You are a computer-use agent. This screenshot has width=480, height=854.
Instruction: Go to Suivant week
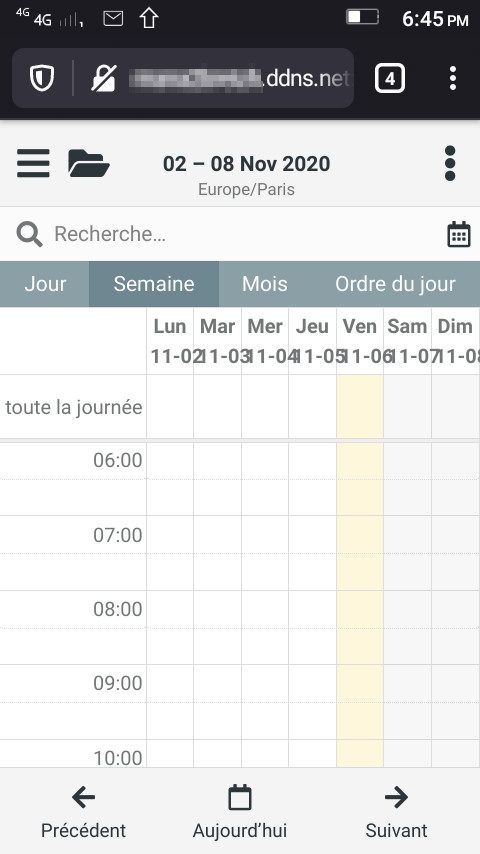(396, 812)
